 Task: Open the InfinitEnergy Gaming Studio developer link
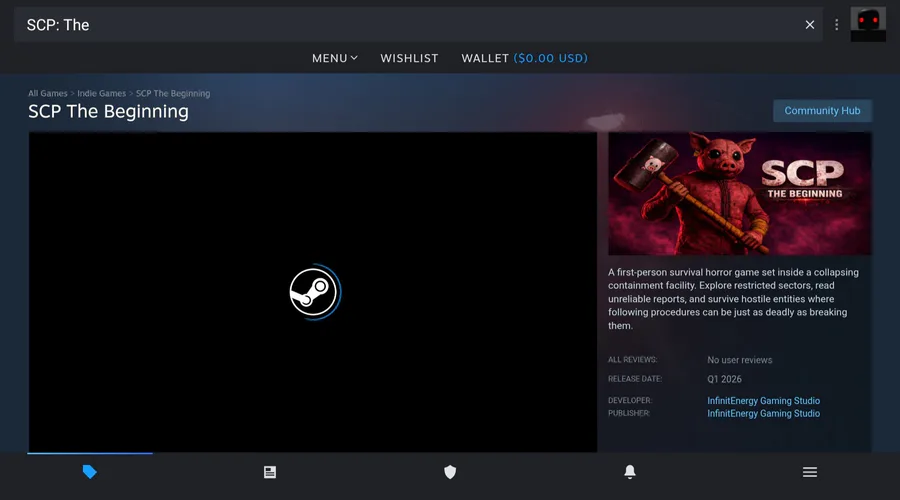tap(763, 401)
